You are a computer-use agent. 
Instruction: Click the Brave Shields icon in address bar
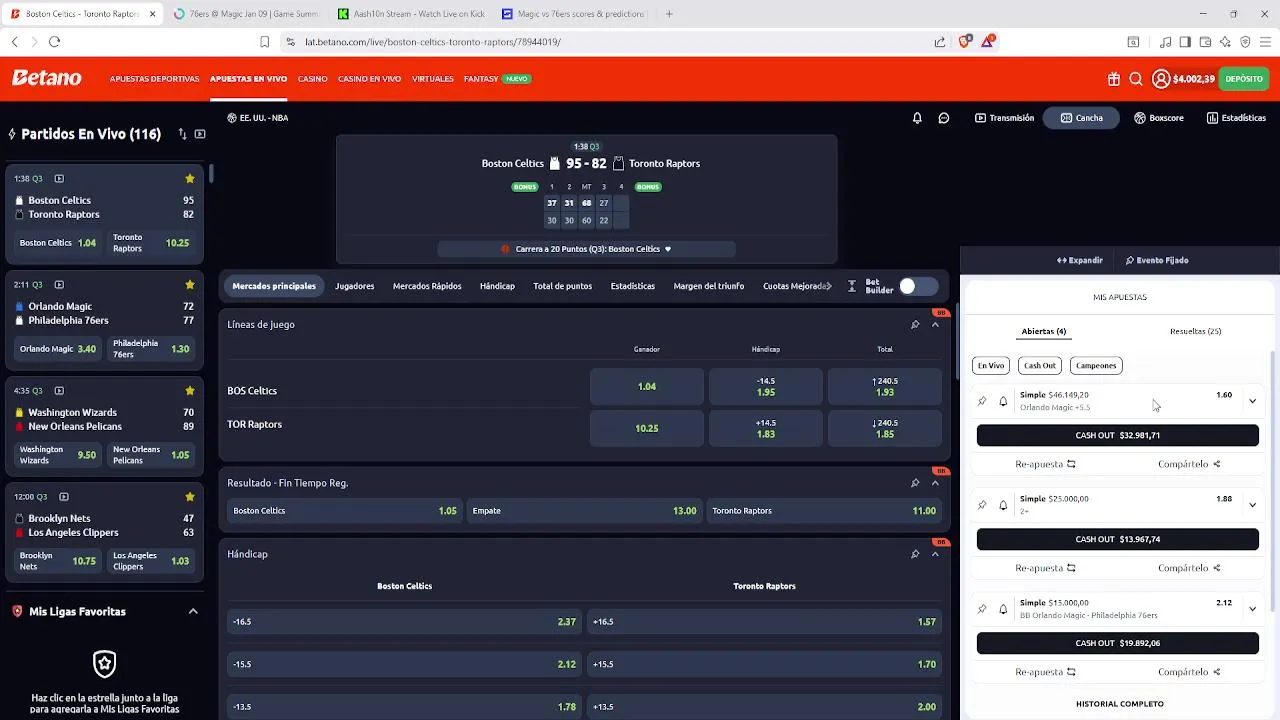(965, 42)
